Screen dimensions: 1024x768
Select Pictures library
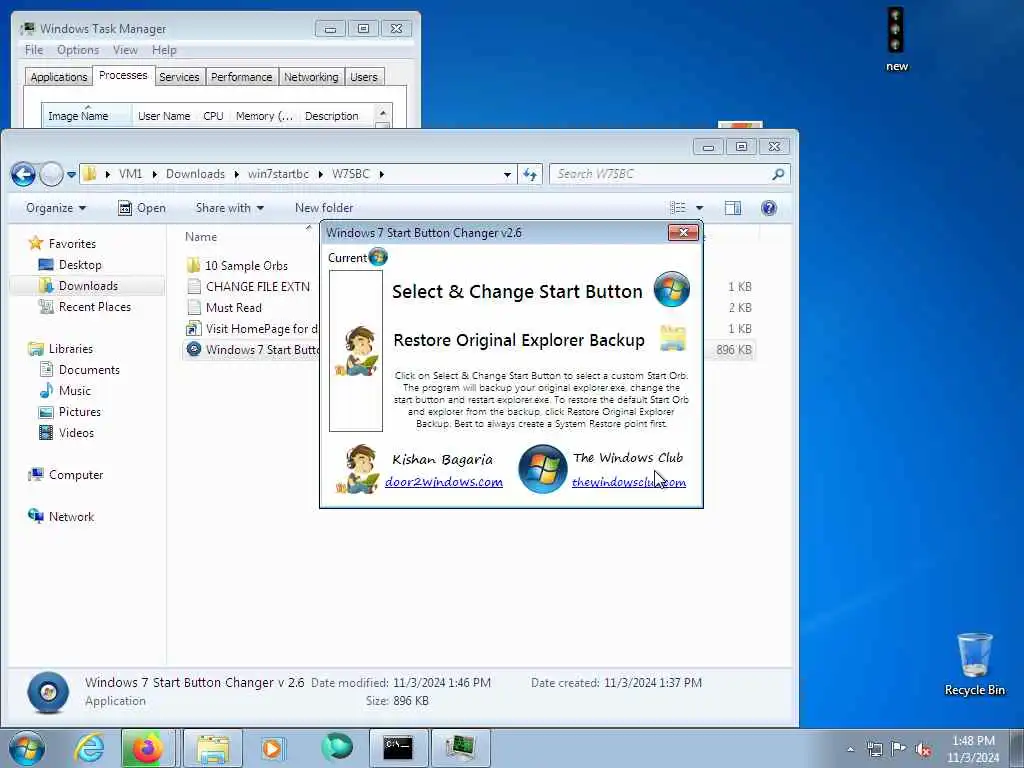point(80,411)
